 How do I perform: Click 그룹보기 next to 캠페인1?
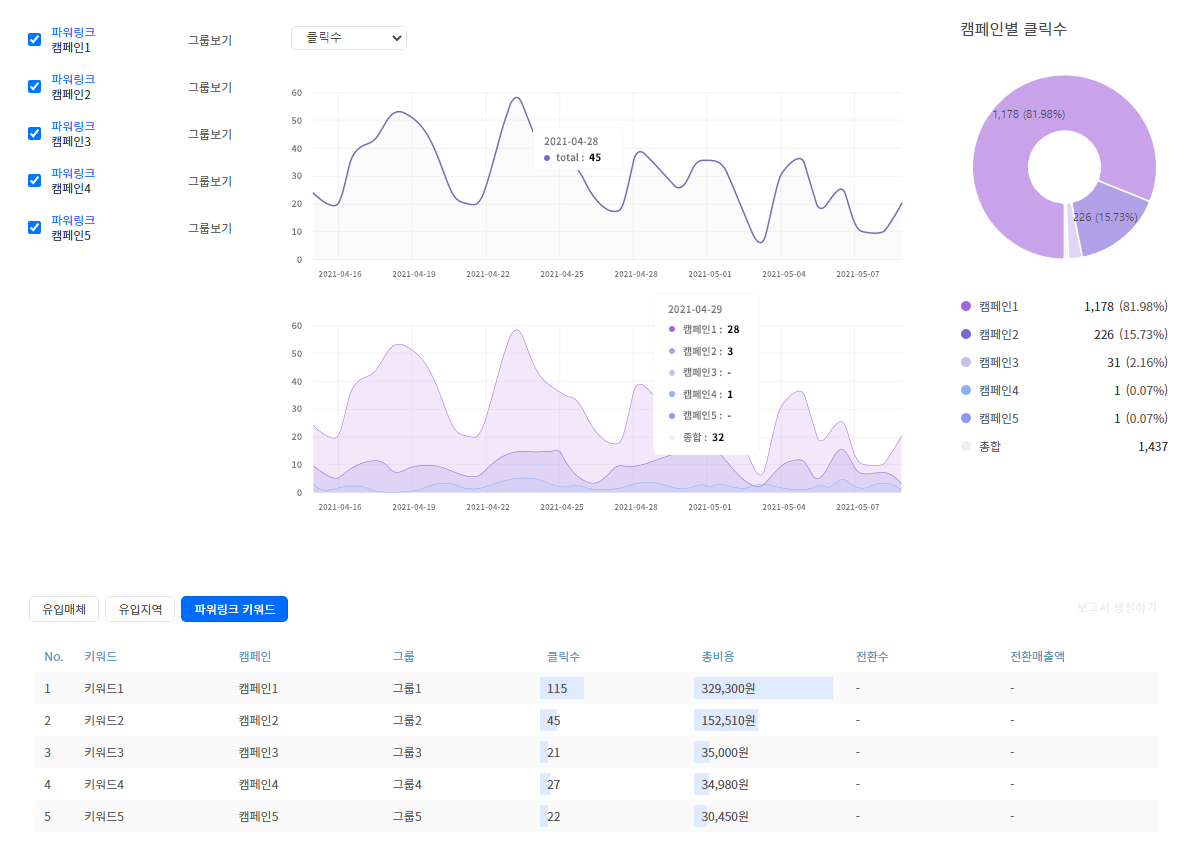pyautogui.click(x=210, y=40)
